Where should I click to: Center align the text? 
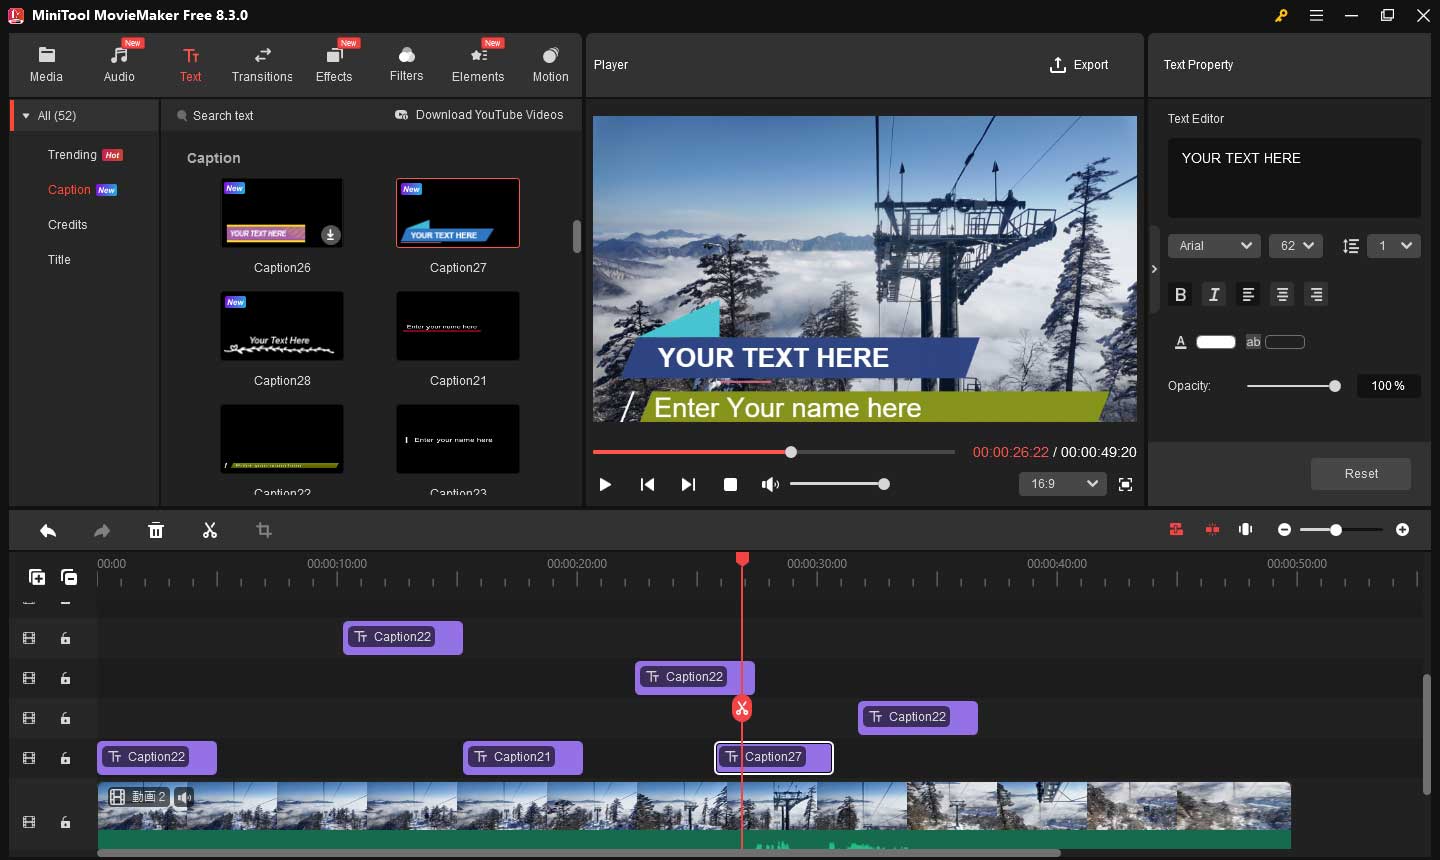1282,294
